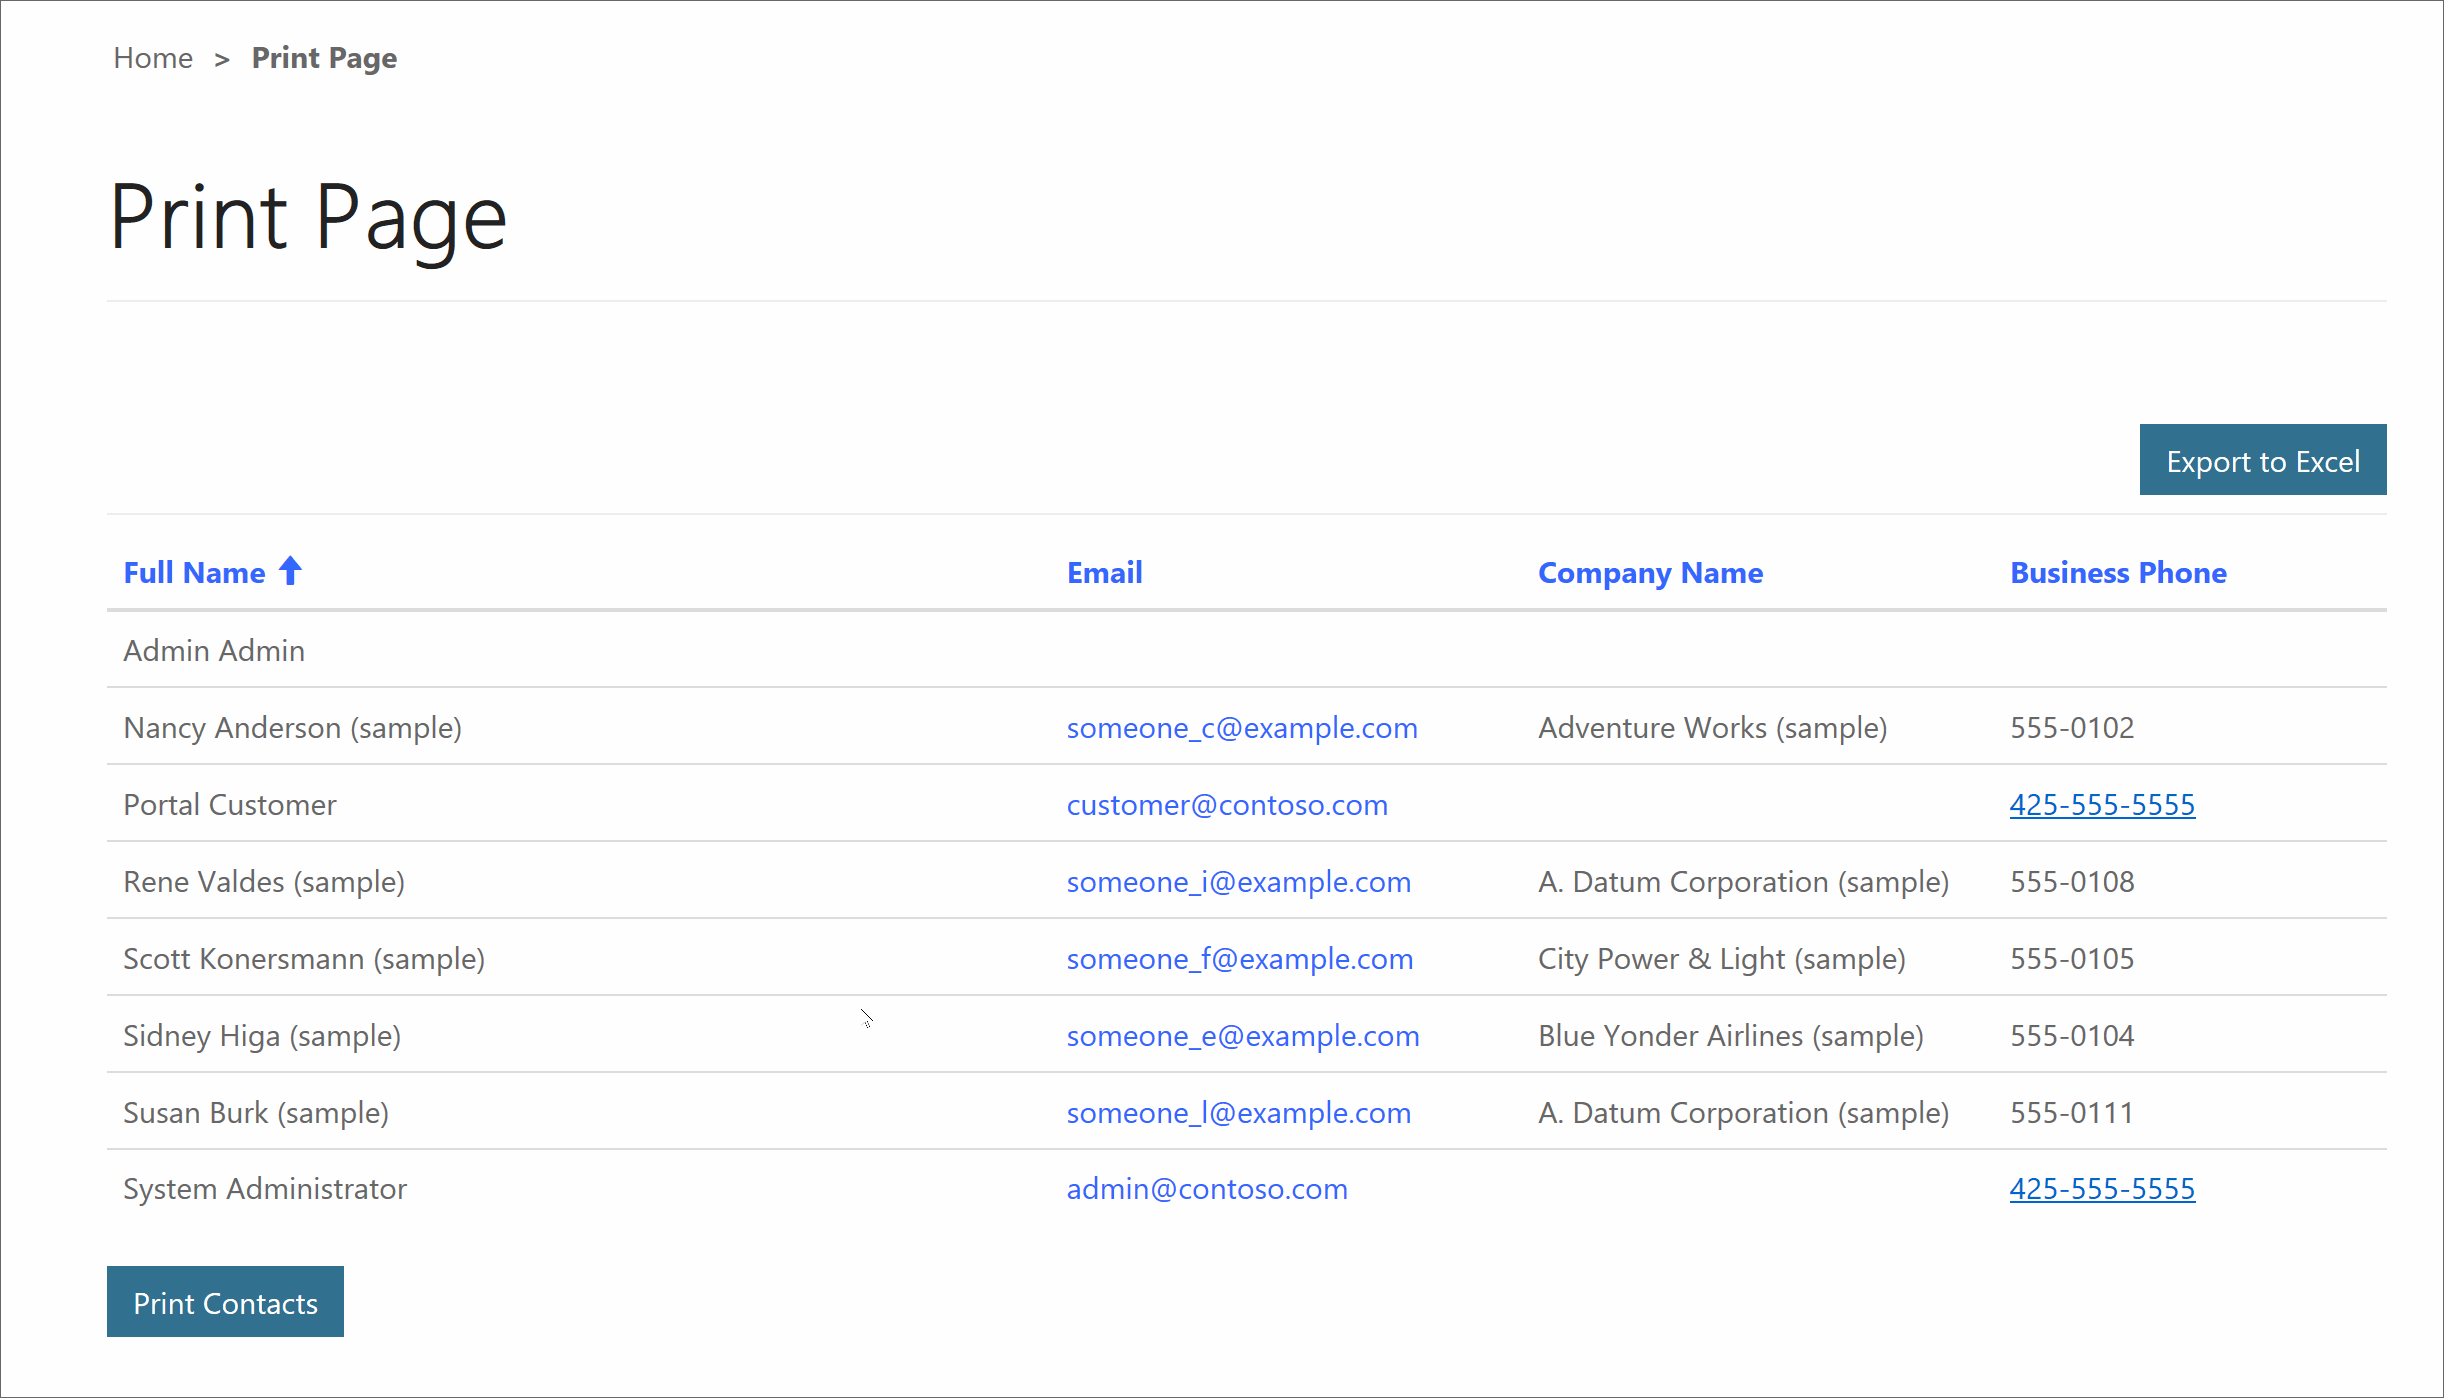Dial Portal Customer's phone number link
Screen dimensions: 2444x1398
[2102, 805]
